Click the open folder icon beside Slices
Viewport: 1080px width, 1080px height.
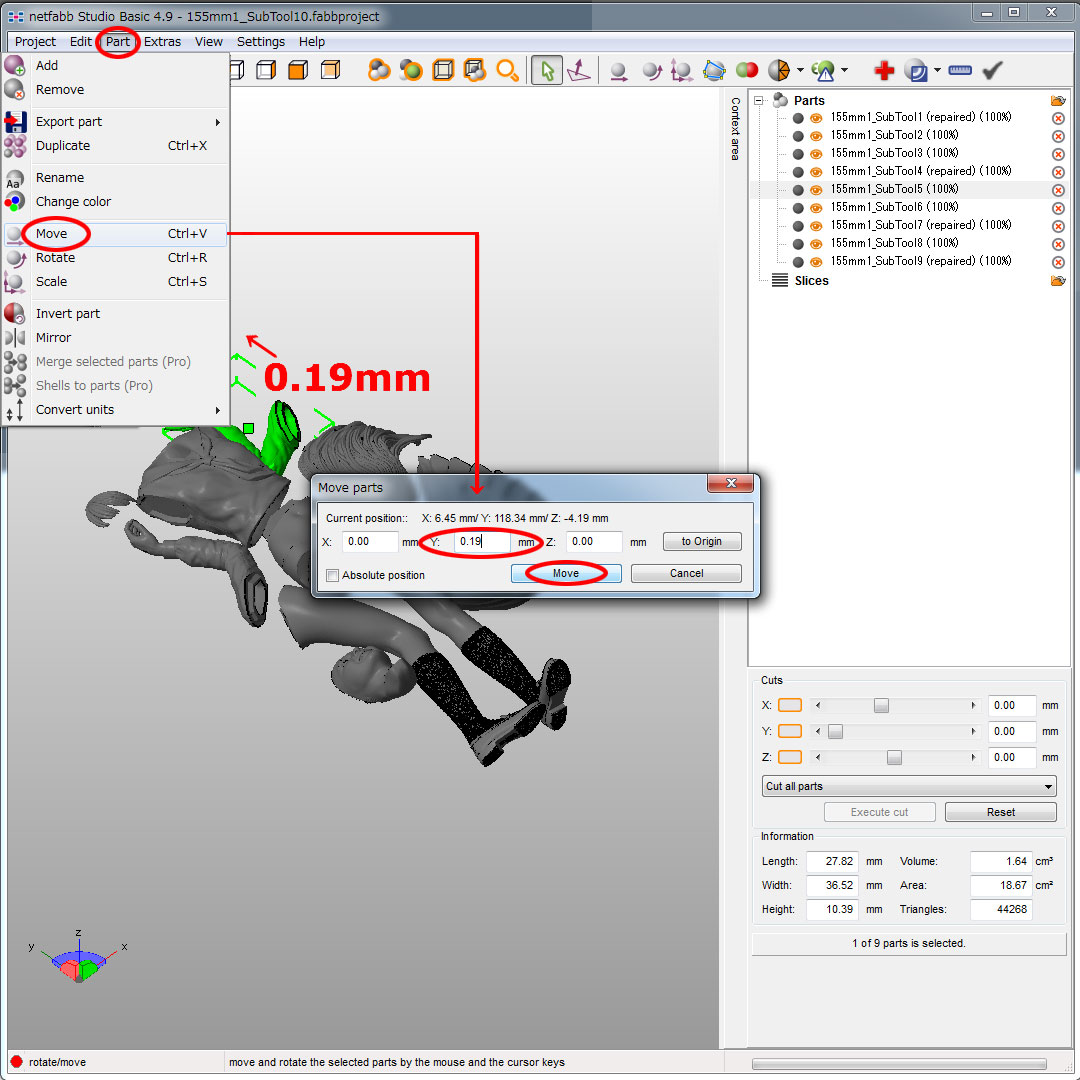tap(1058, 280)
